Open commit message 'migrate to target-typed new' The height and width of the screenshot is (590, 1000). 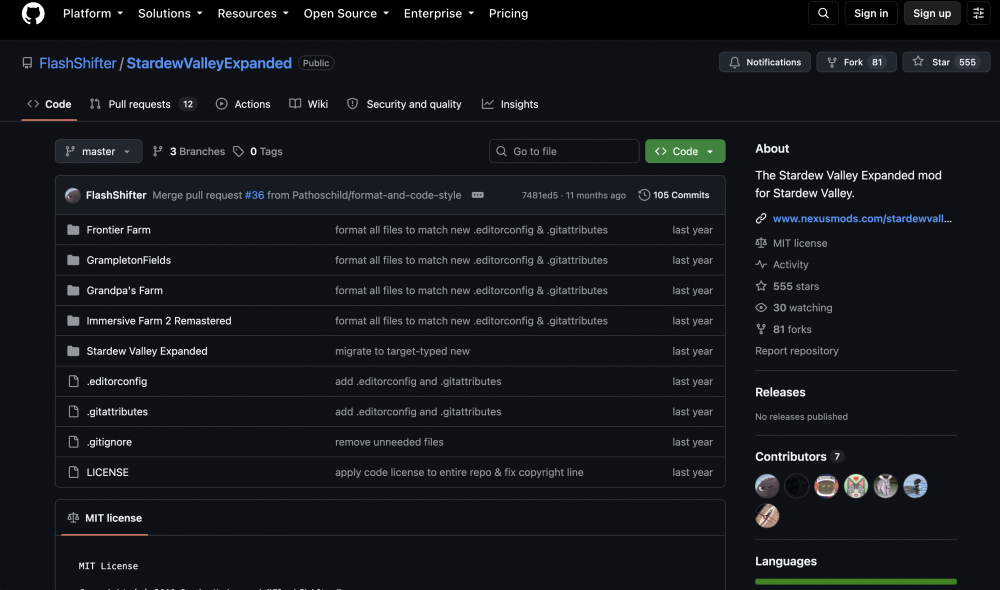coord(402,351)
